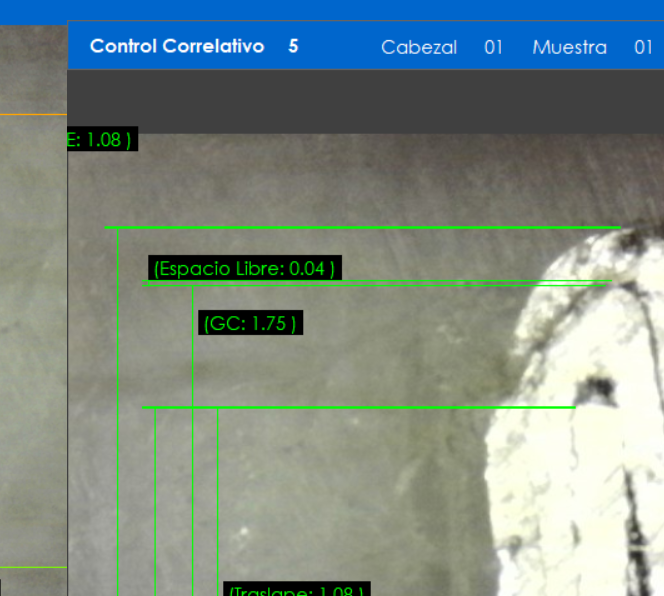Select the 01 value beside Cabezal

[x=493, y=47]
